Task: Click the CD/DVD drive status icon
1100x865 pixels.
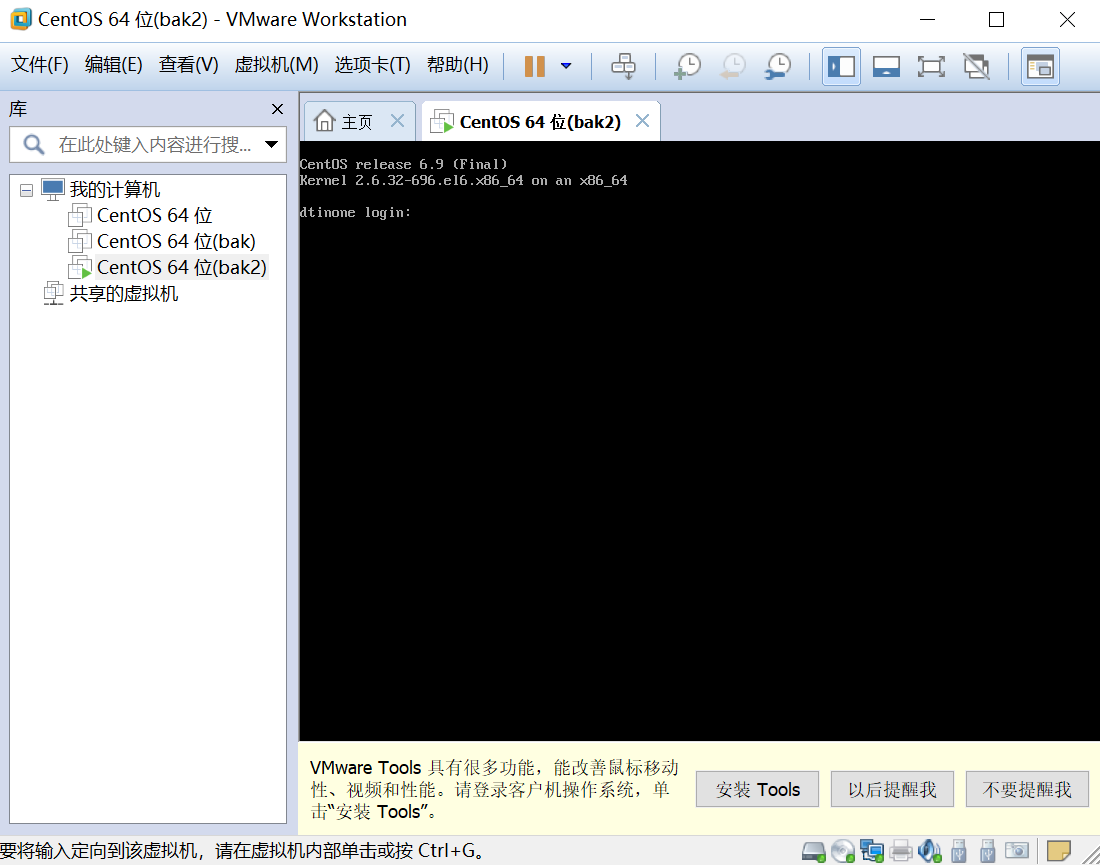Action: [x=843, y=851]
